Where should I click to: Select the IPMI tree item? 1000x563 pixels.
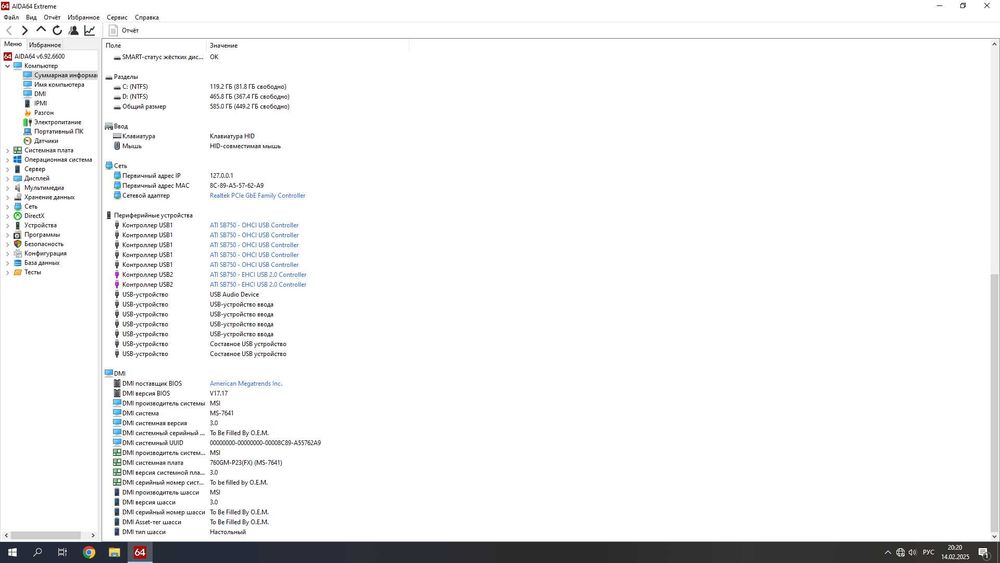(36, 103)
